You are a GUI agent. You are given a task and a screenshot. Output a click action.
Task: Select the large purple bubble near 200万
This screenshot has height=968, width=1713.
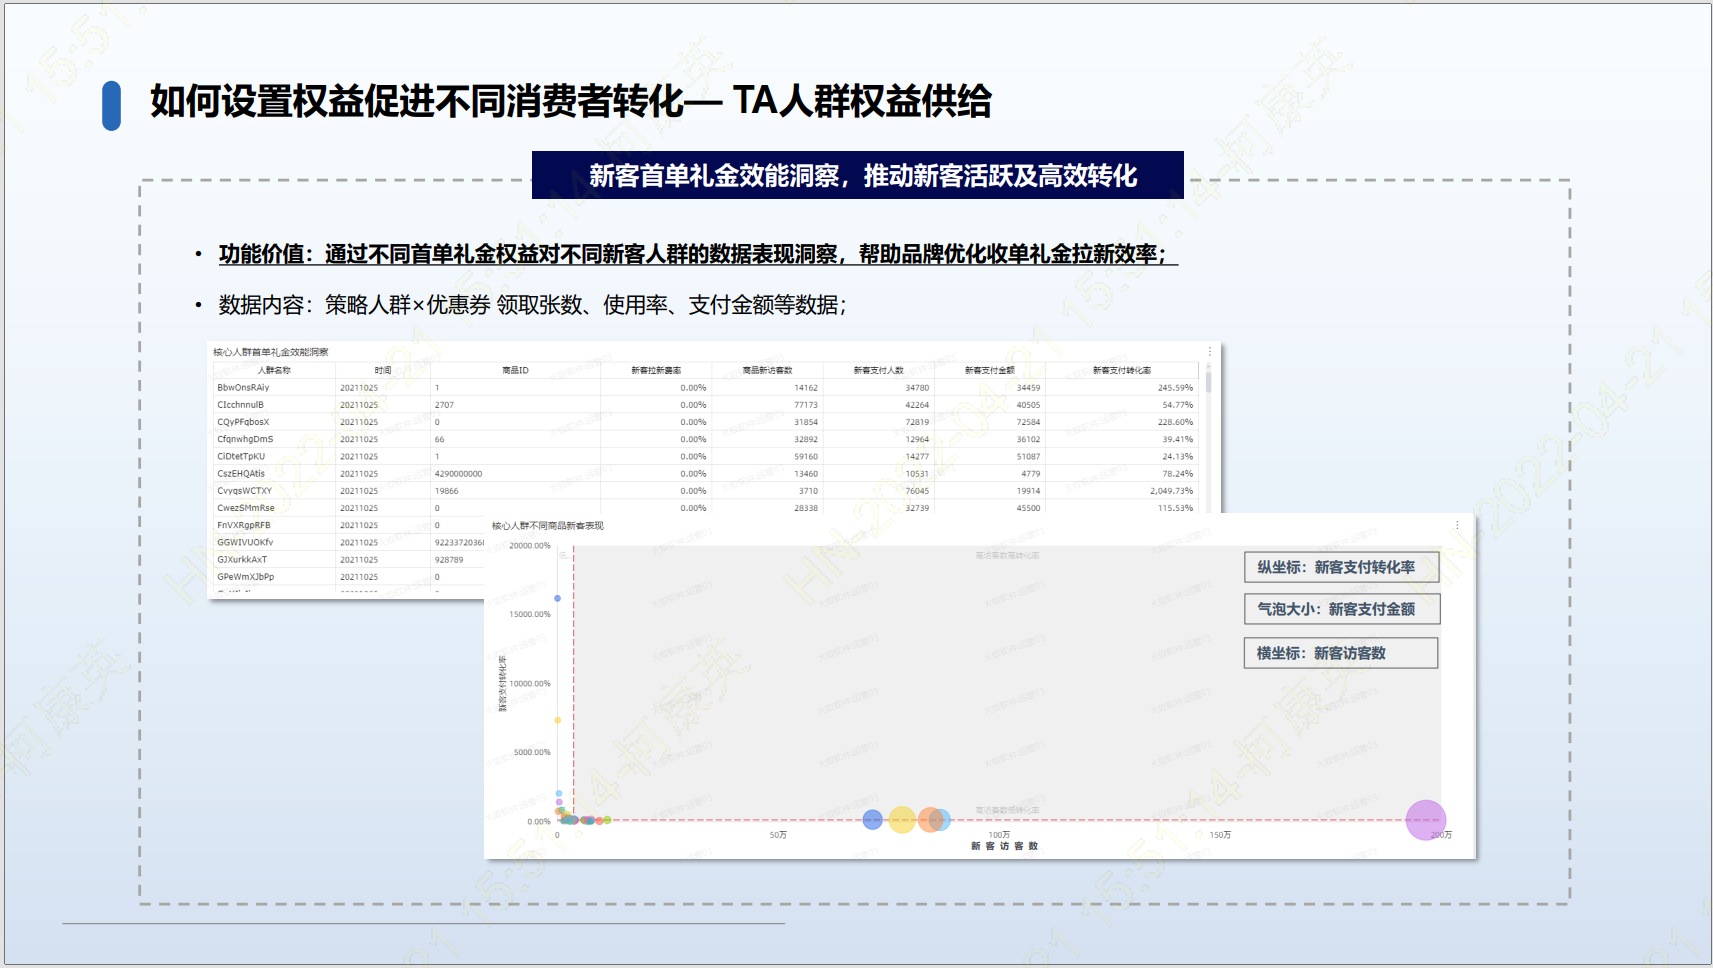point(1426,820)
